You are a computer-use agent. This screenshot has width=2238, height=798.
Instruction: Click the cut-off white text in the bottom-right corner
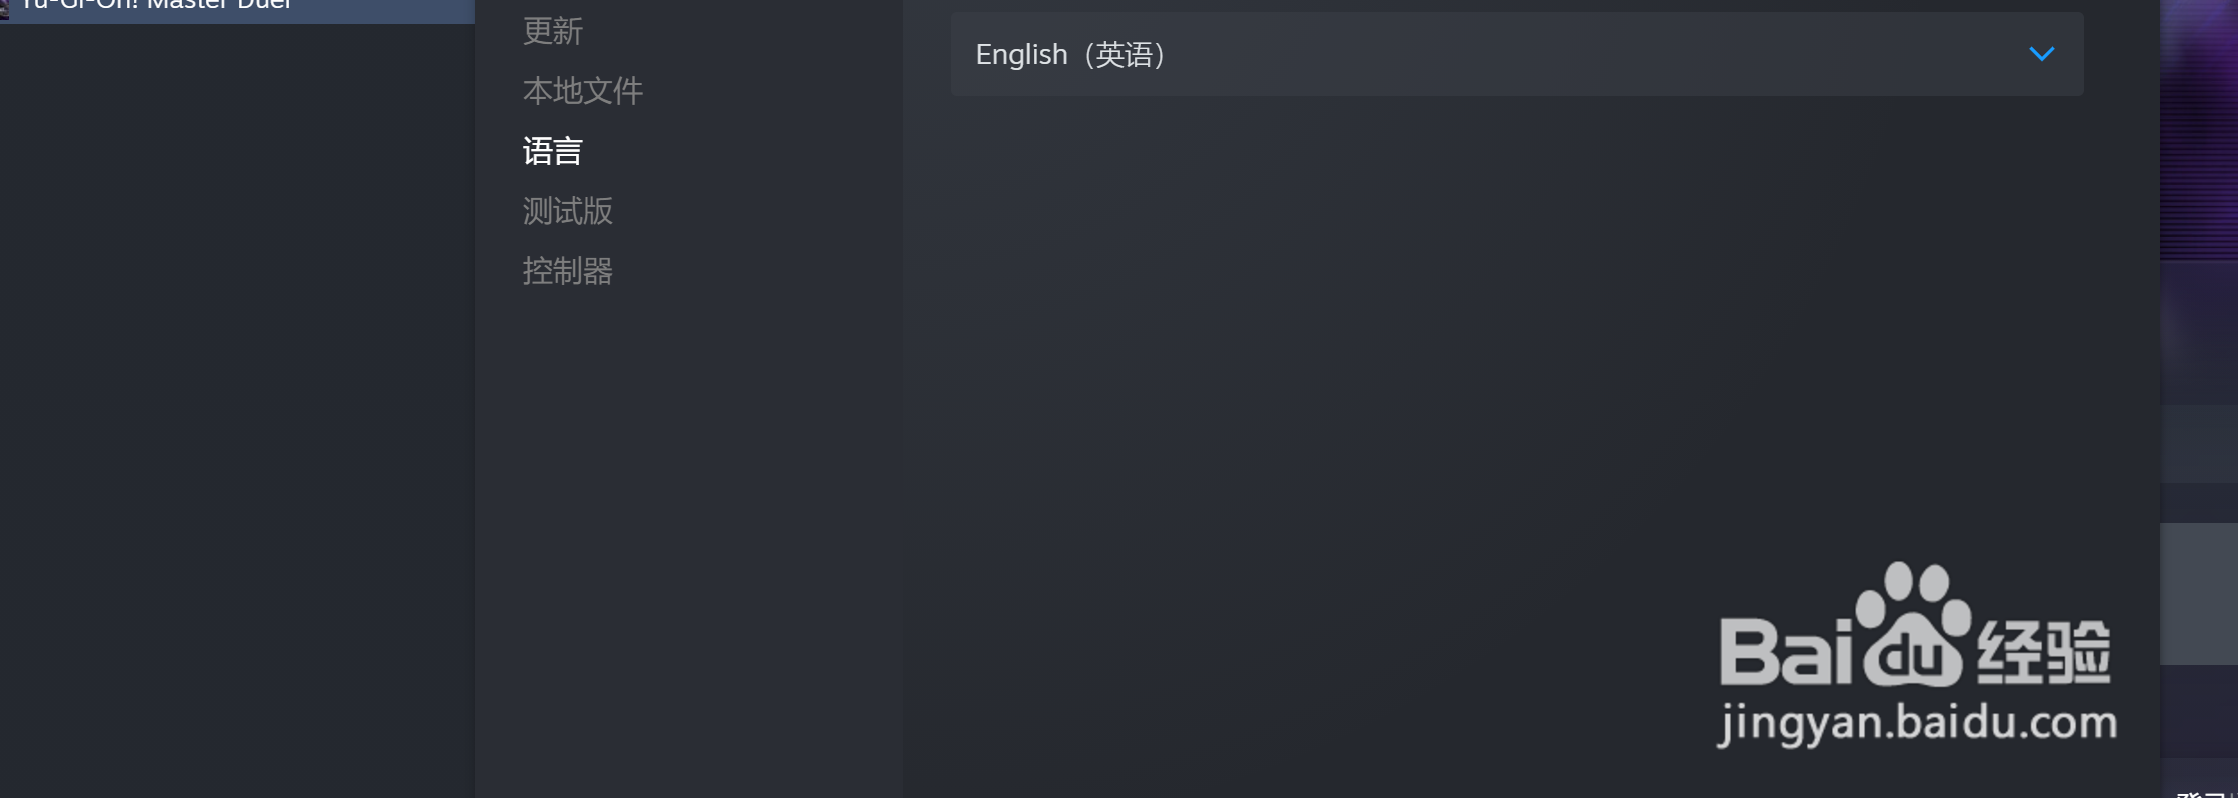click(x=2206, y=792)
